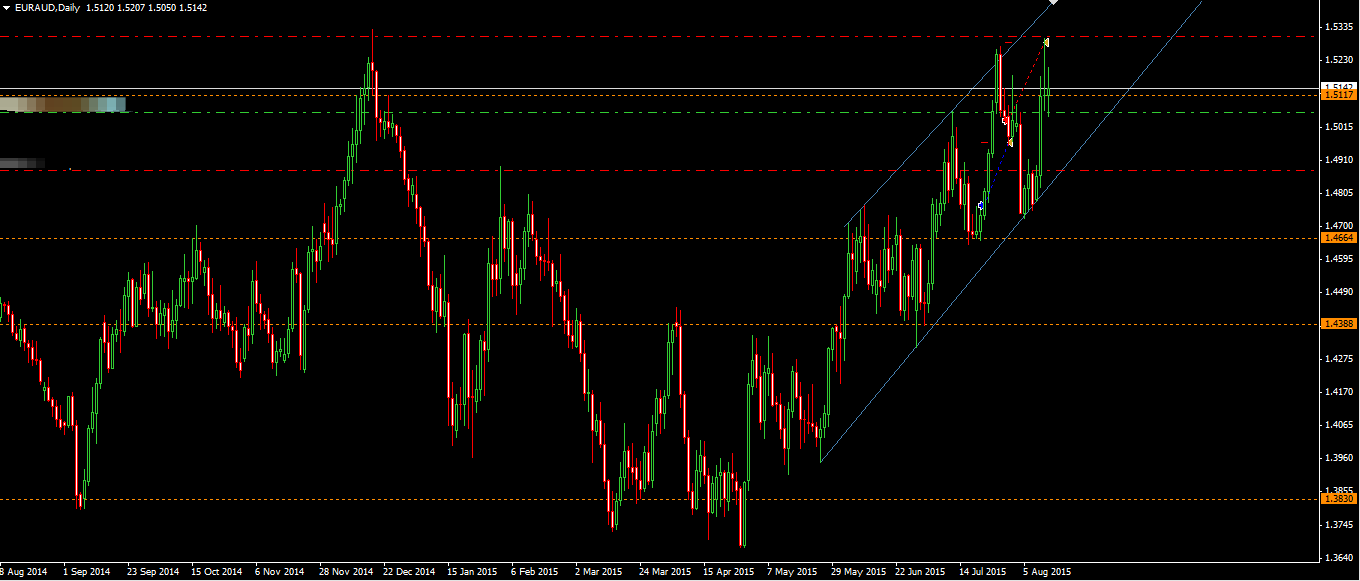This screenshot has height=581, width=1360.
Task: Click the 1.4595 tick on price scale
Action: [x=1340, y=259]
